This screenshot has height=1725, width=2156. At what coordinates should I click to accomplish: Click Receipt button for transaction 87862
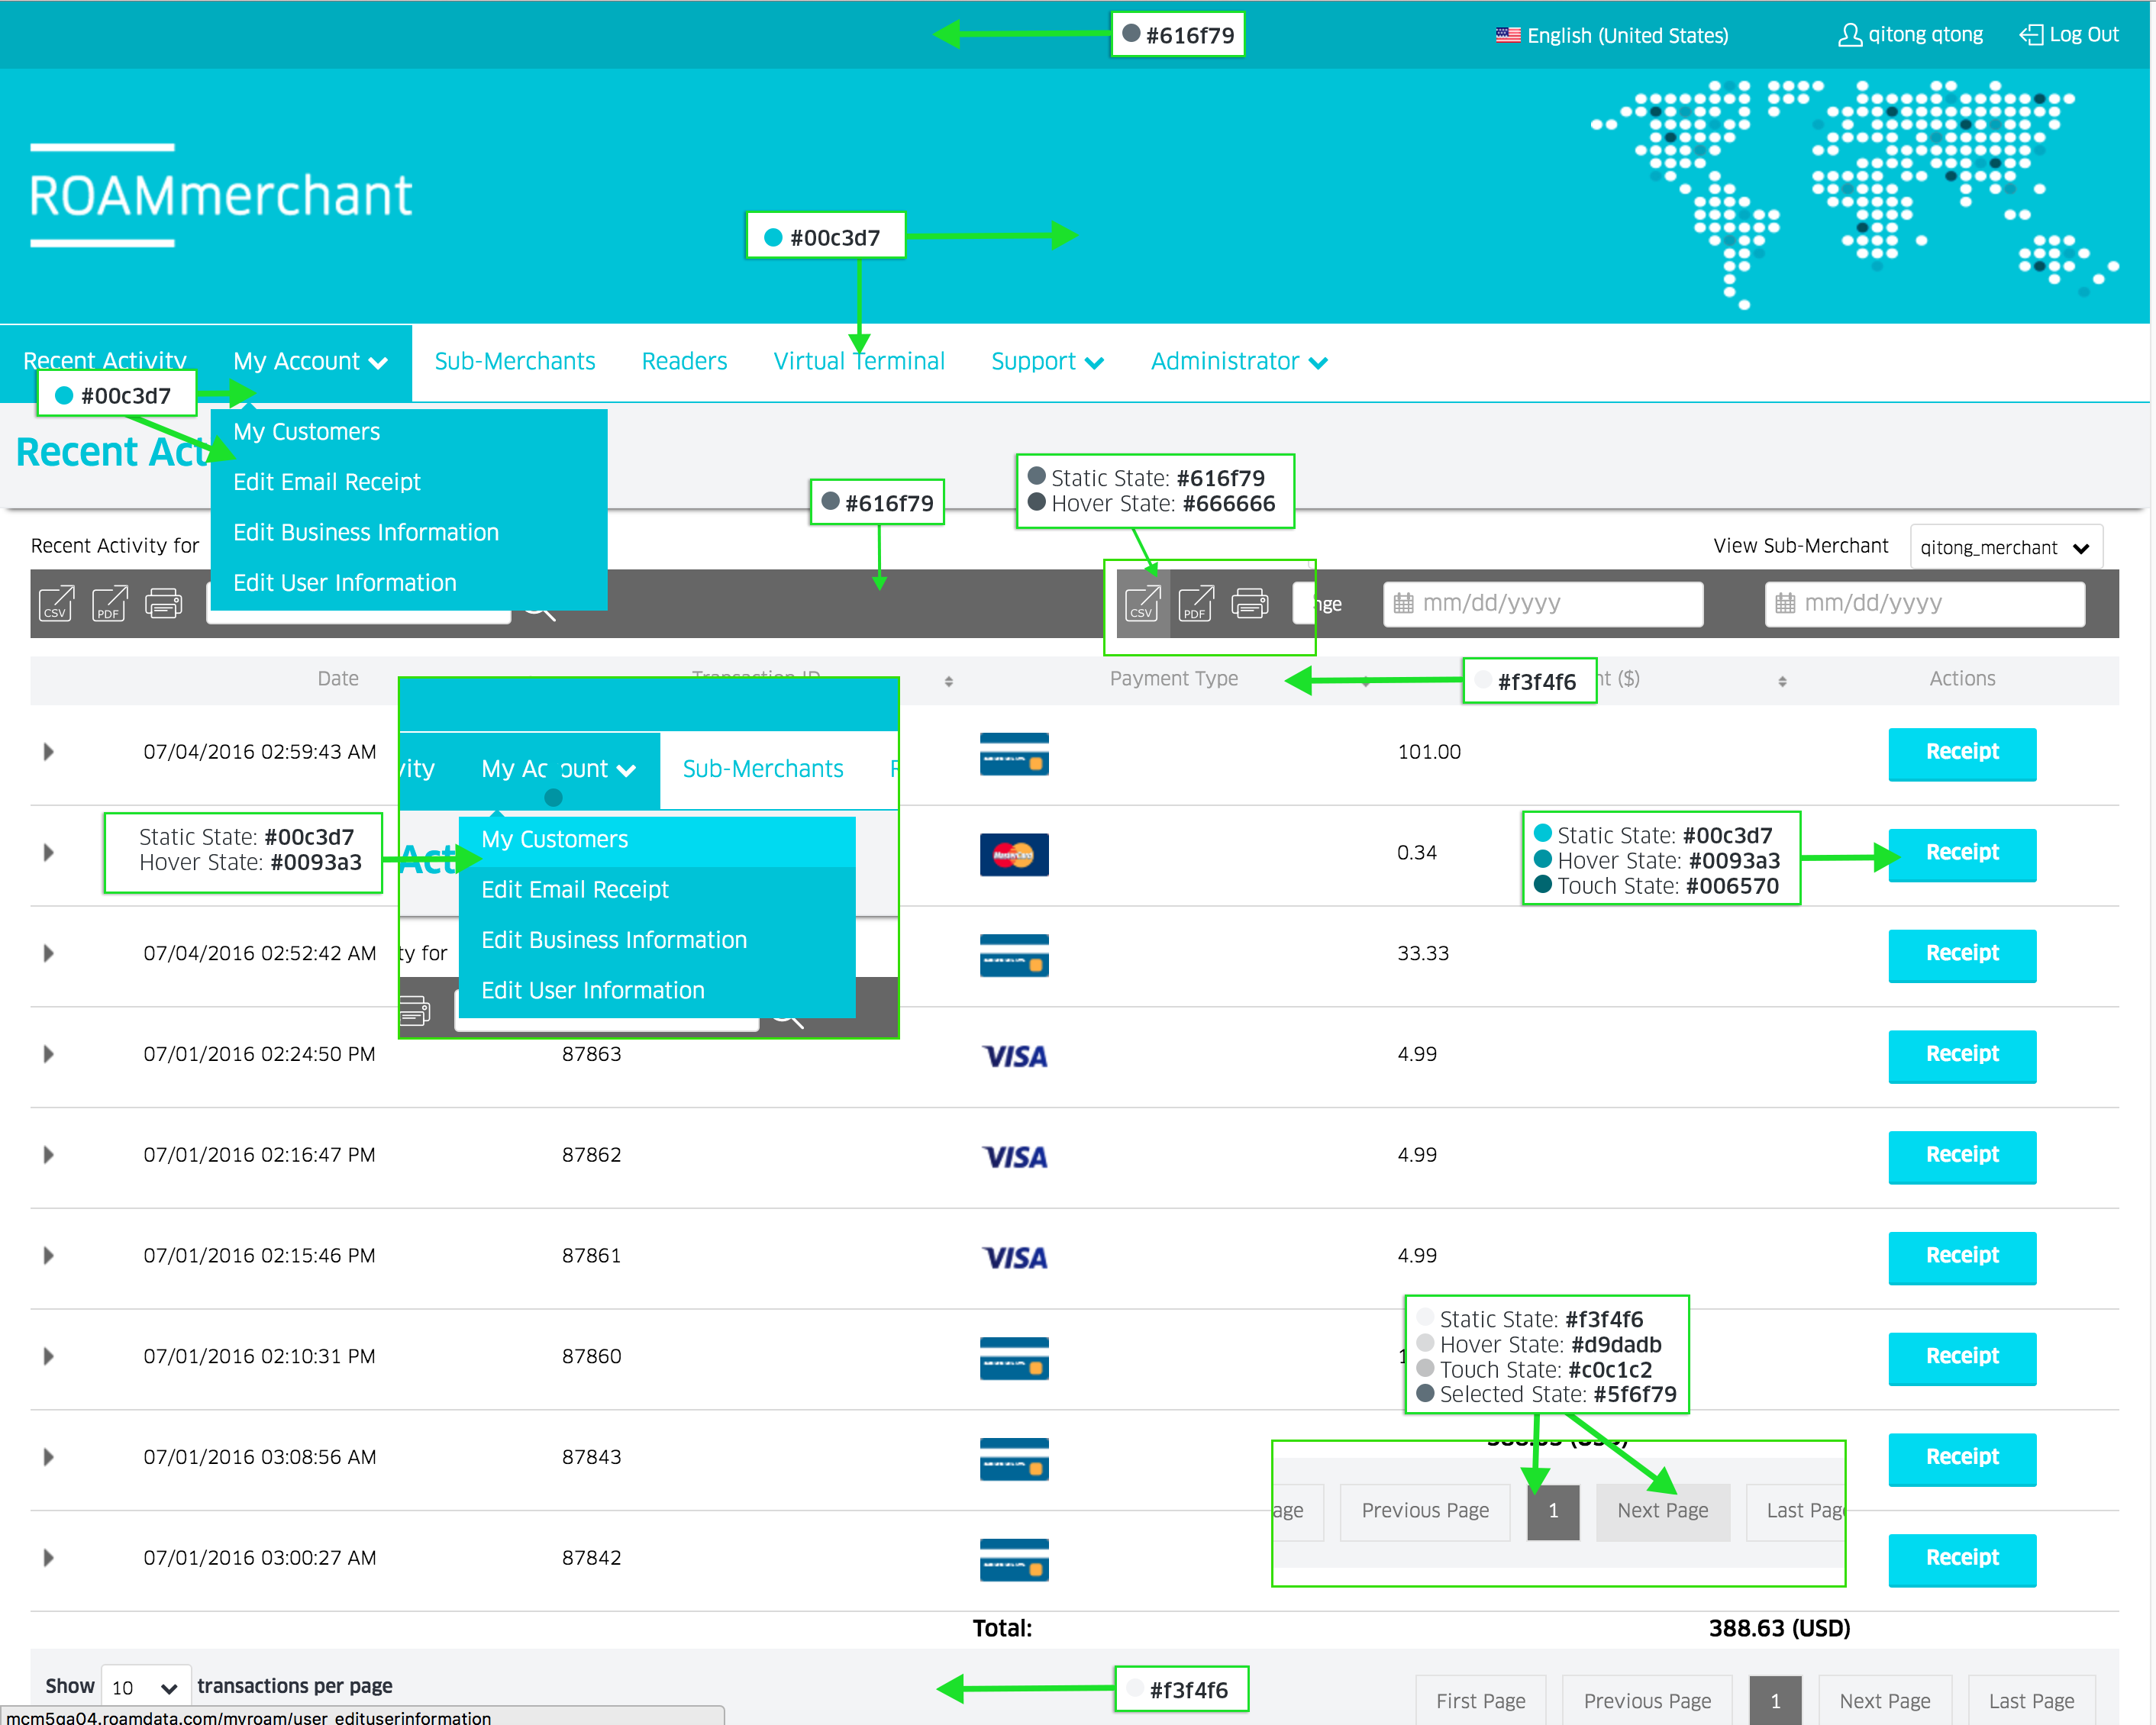tap(1962, 1157)
